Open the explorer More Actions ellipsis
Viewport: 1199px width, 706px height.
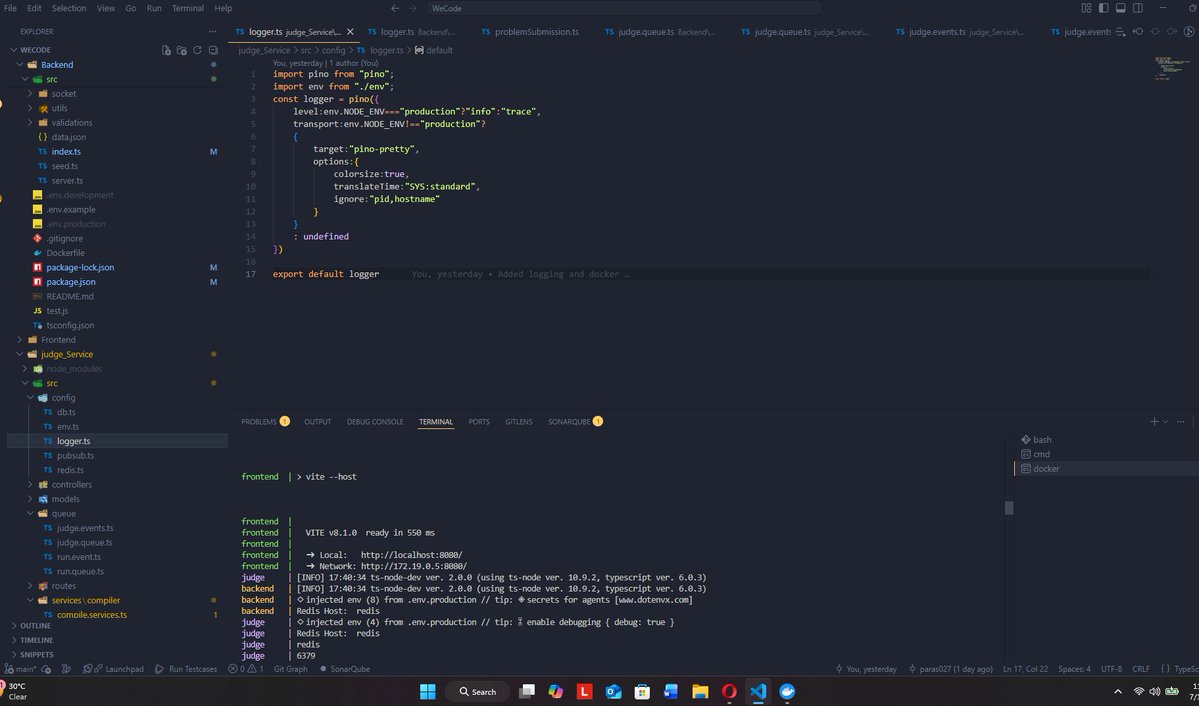(212, 31)
